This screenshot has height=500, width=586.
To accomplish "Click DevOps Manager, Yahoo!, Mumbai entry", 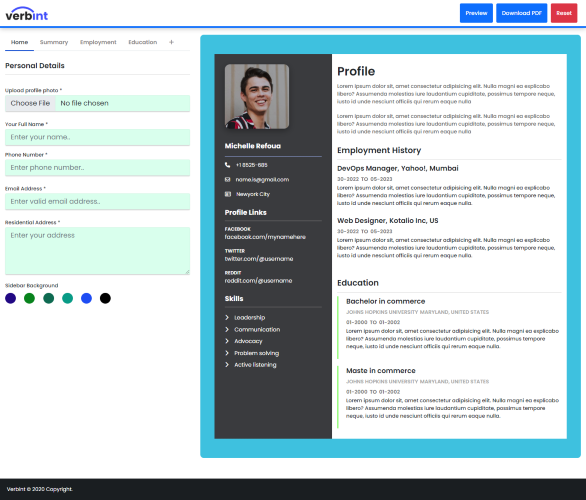I will 398,168.
